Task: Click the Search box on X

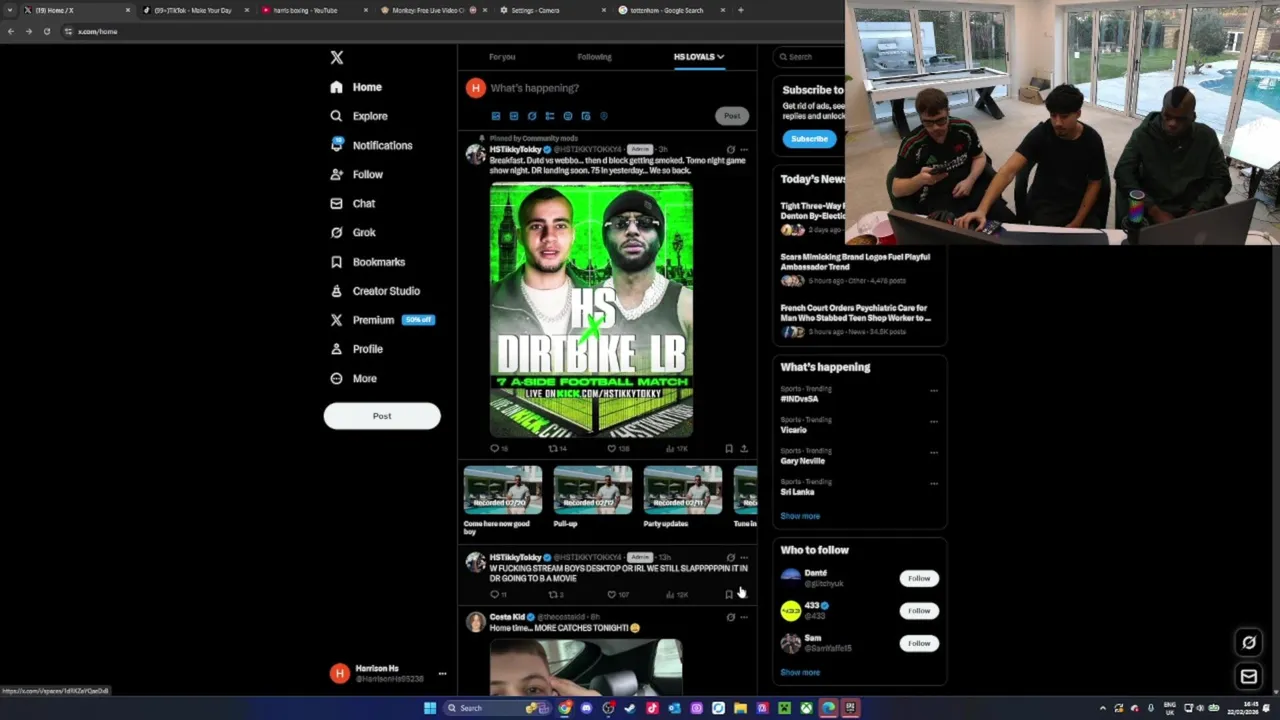Action: pyautogui.click(x=812, y=57)
